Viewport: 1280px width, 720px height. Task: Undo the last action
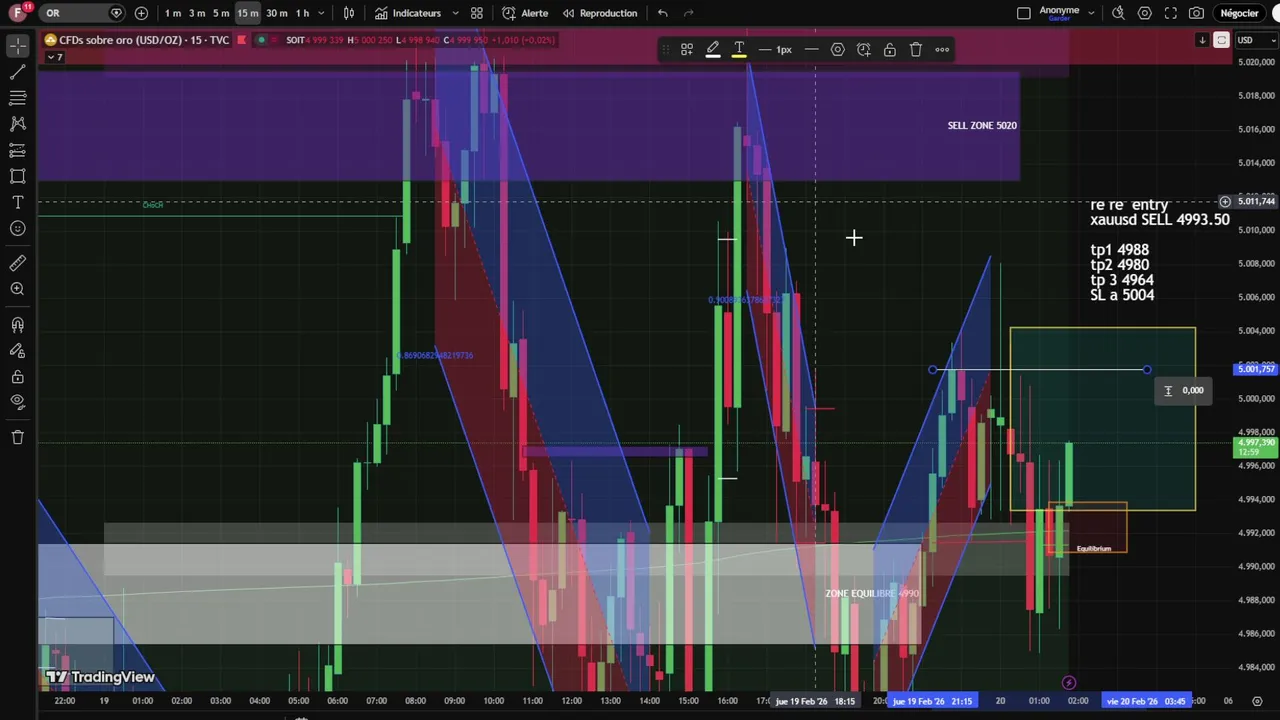(x=663, y=13)
